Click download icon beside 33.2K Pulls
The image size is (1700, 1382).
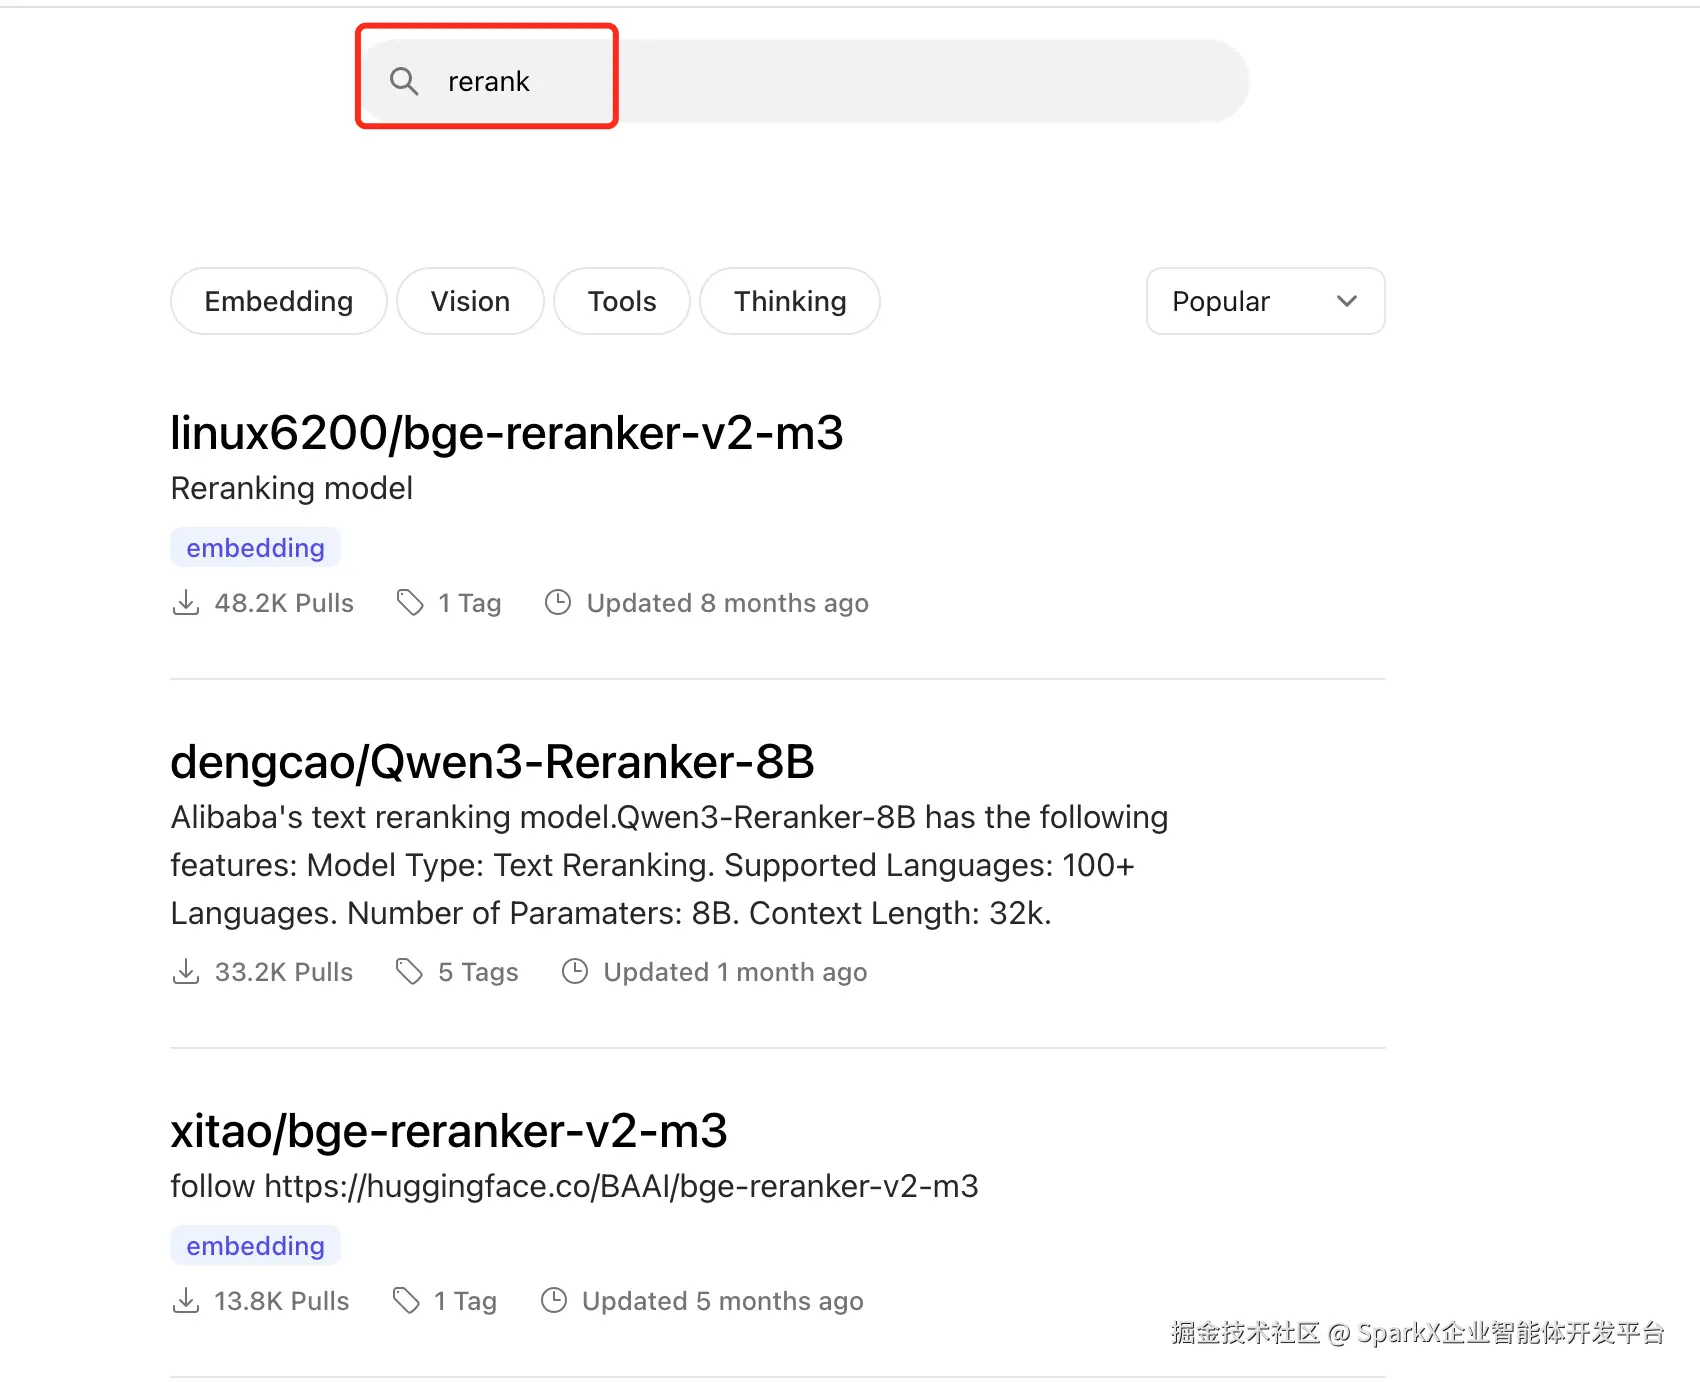[186, 972]
